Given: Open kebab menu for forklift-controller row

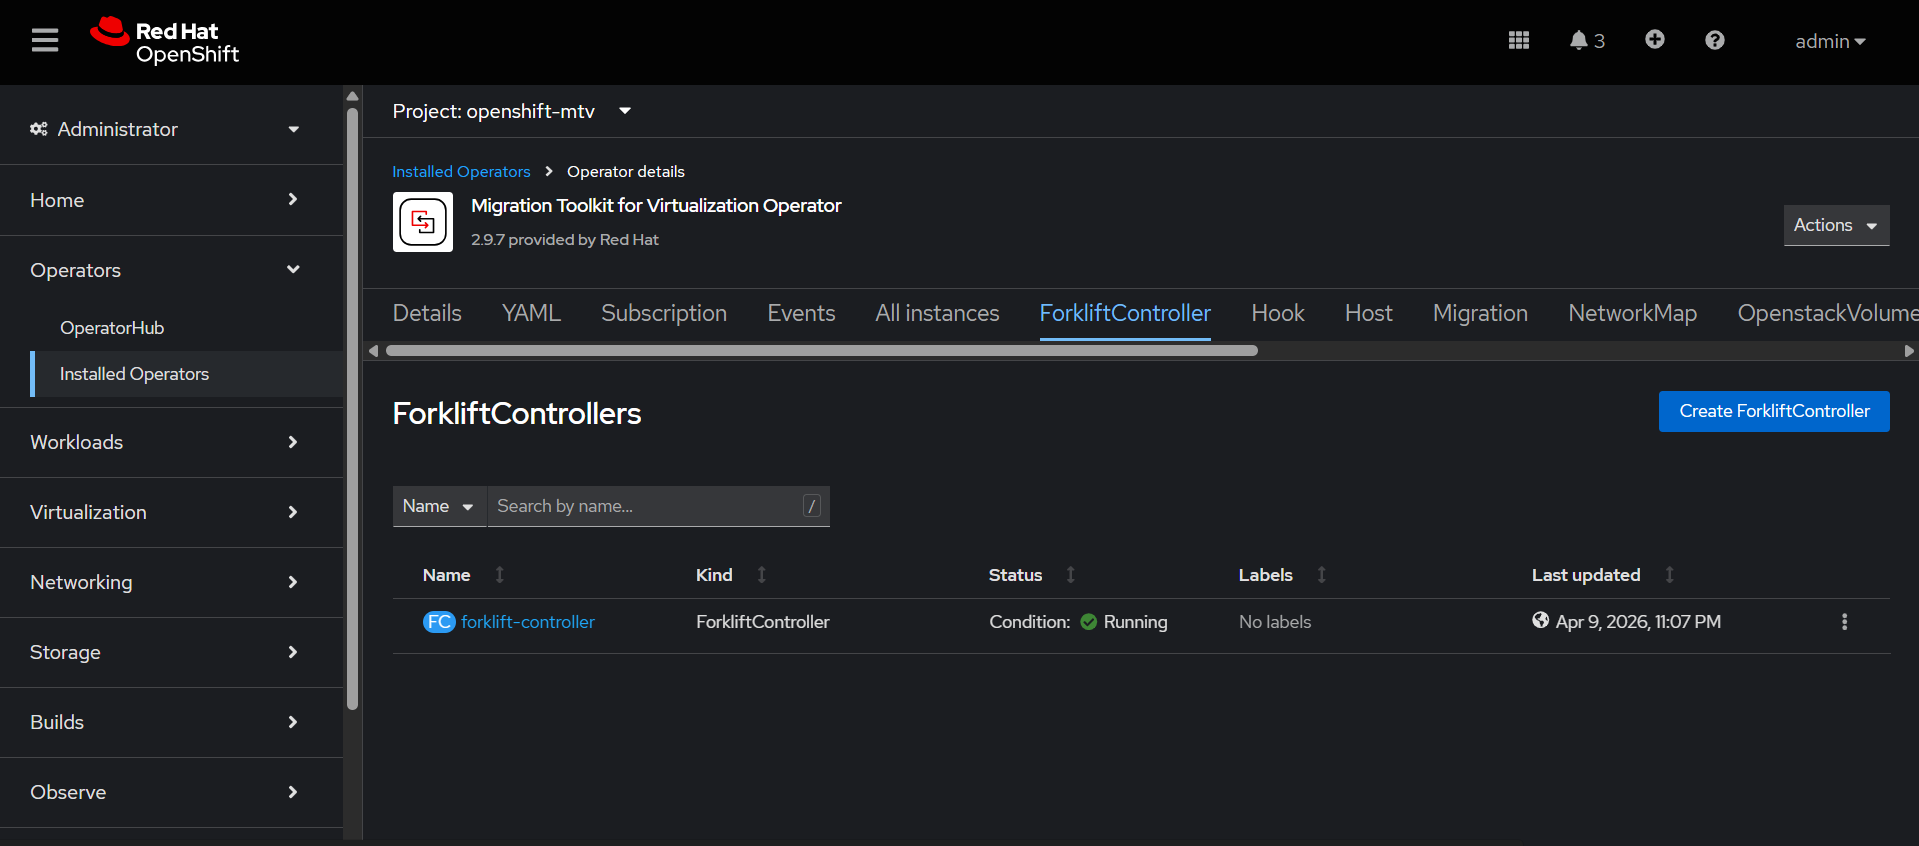Looking at the screenshot, I should 1844,622.
